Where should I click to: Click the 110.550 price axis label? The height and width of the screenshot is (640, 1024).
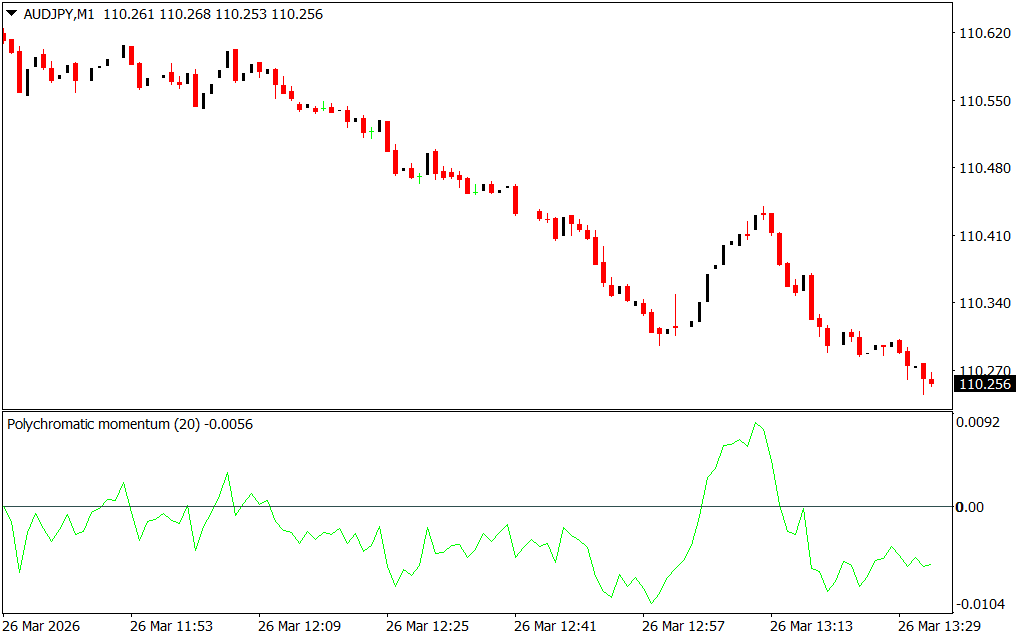(x=985, y=101)
